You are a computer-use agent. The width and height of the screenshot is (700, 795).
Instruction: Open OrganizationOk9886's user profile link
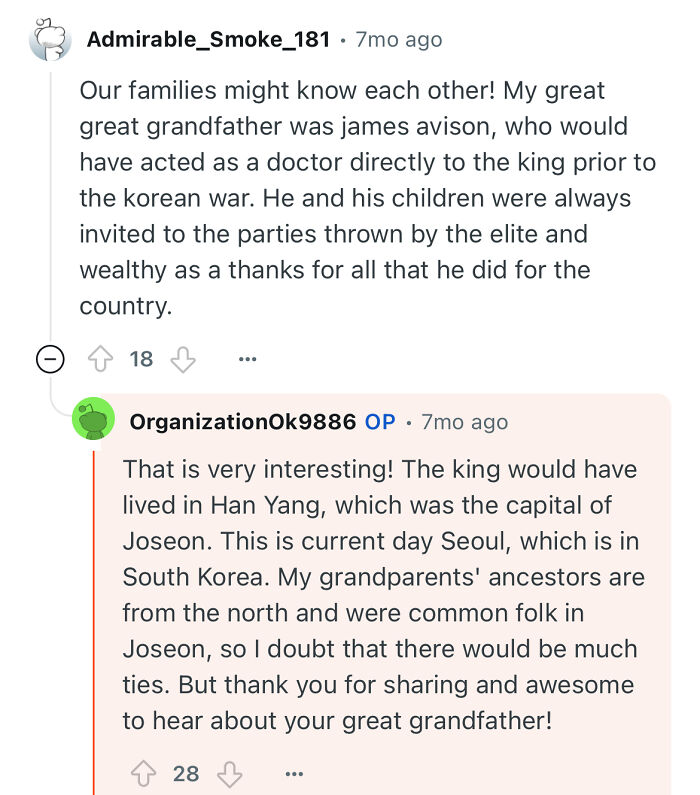pos(242,422)
